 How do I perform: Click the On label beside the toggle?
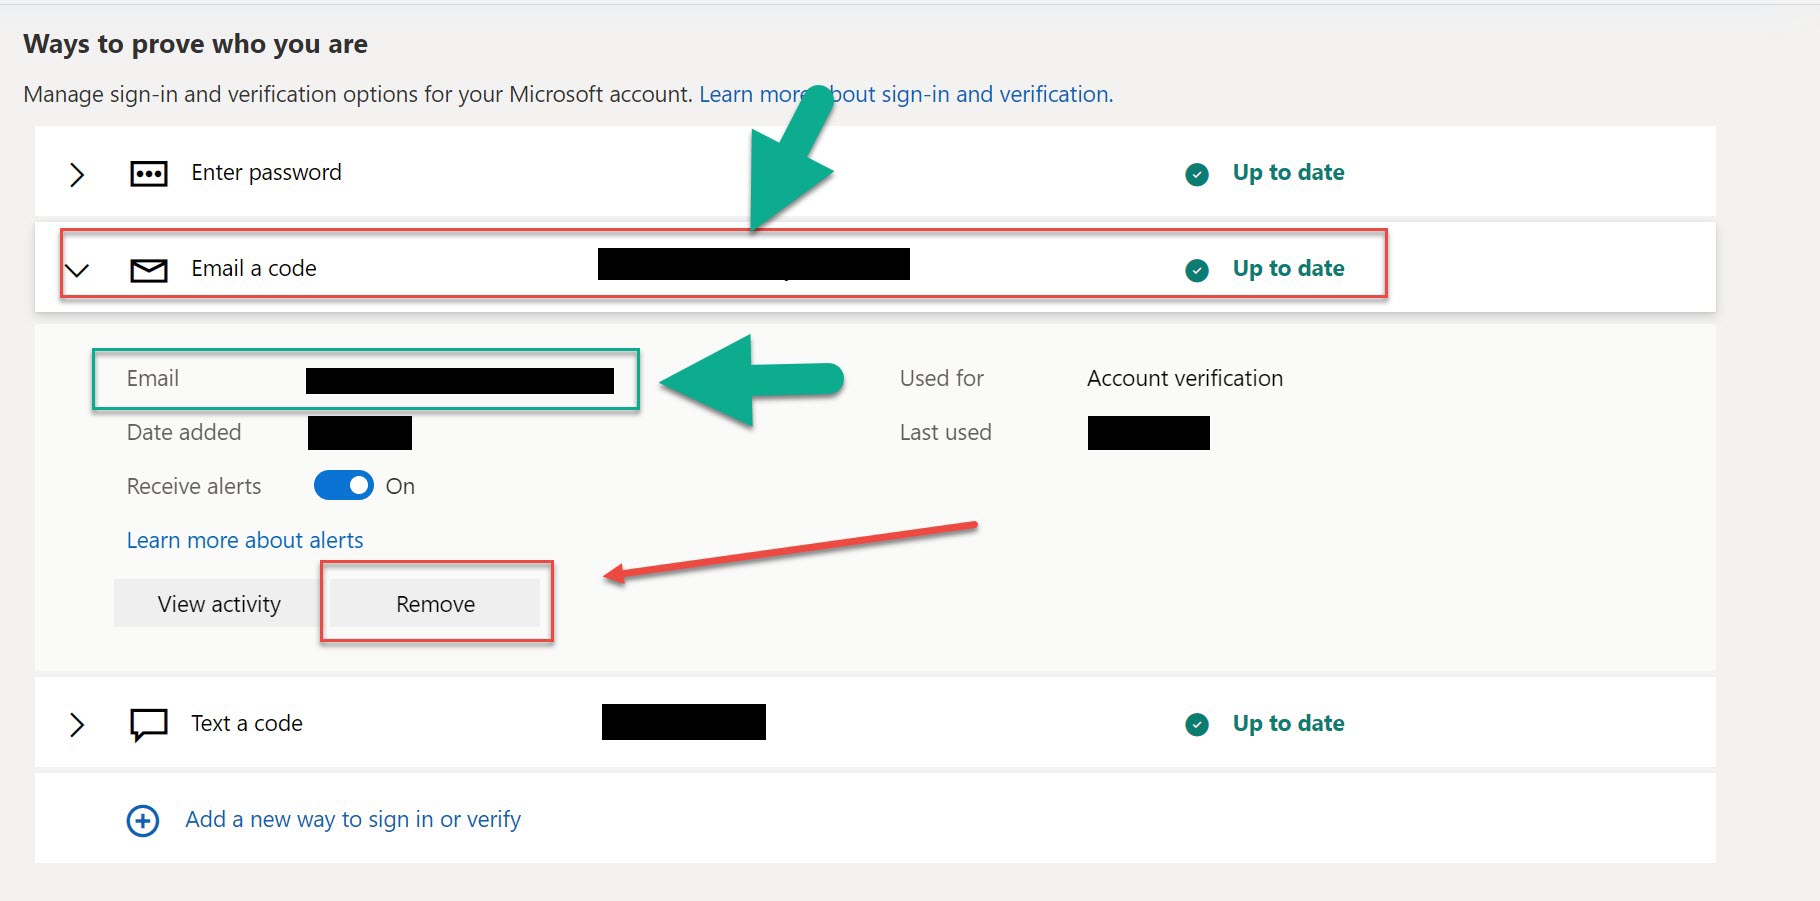(400, 486)
